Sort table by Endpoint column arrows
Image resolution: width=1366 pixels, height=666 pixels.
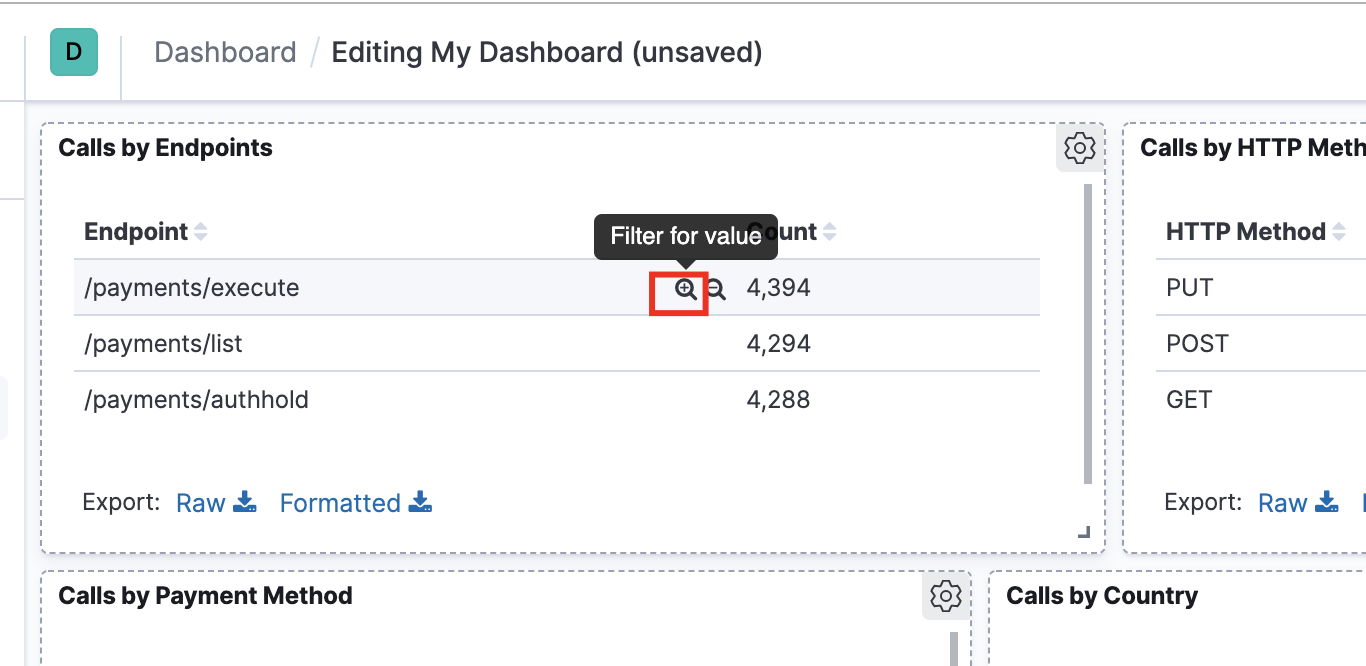tap(201, 232)
